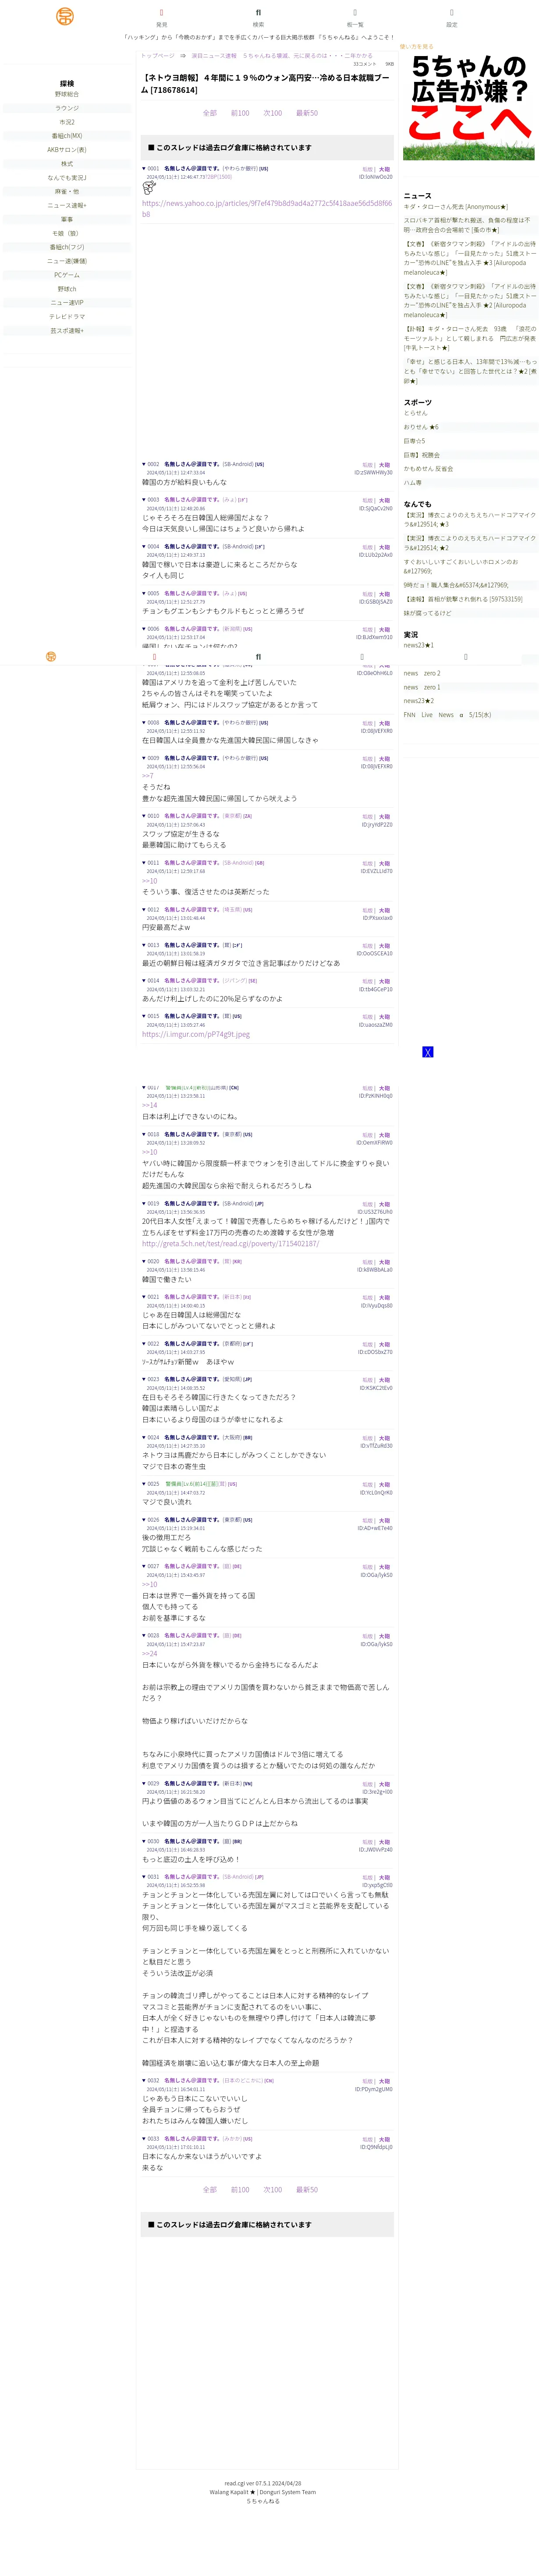Click 大砲 link on post 0010
539x2576 pixels.
tap(384, 817)
